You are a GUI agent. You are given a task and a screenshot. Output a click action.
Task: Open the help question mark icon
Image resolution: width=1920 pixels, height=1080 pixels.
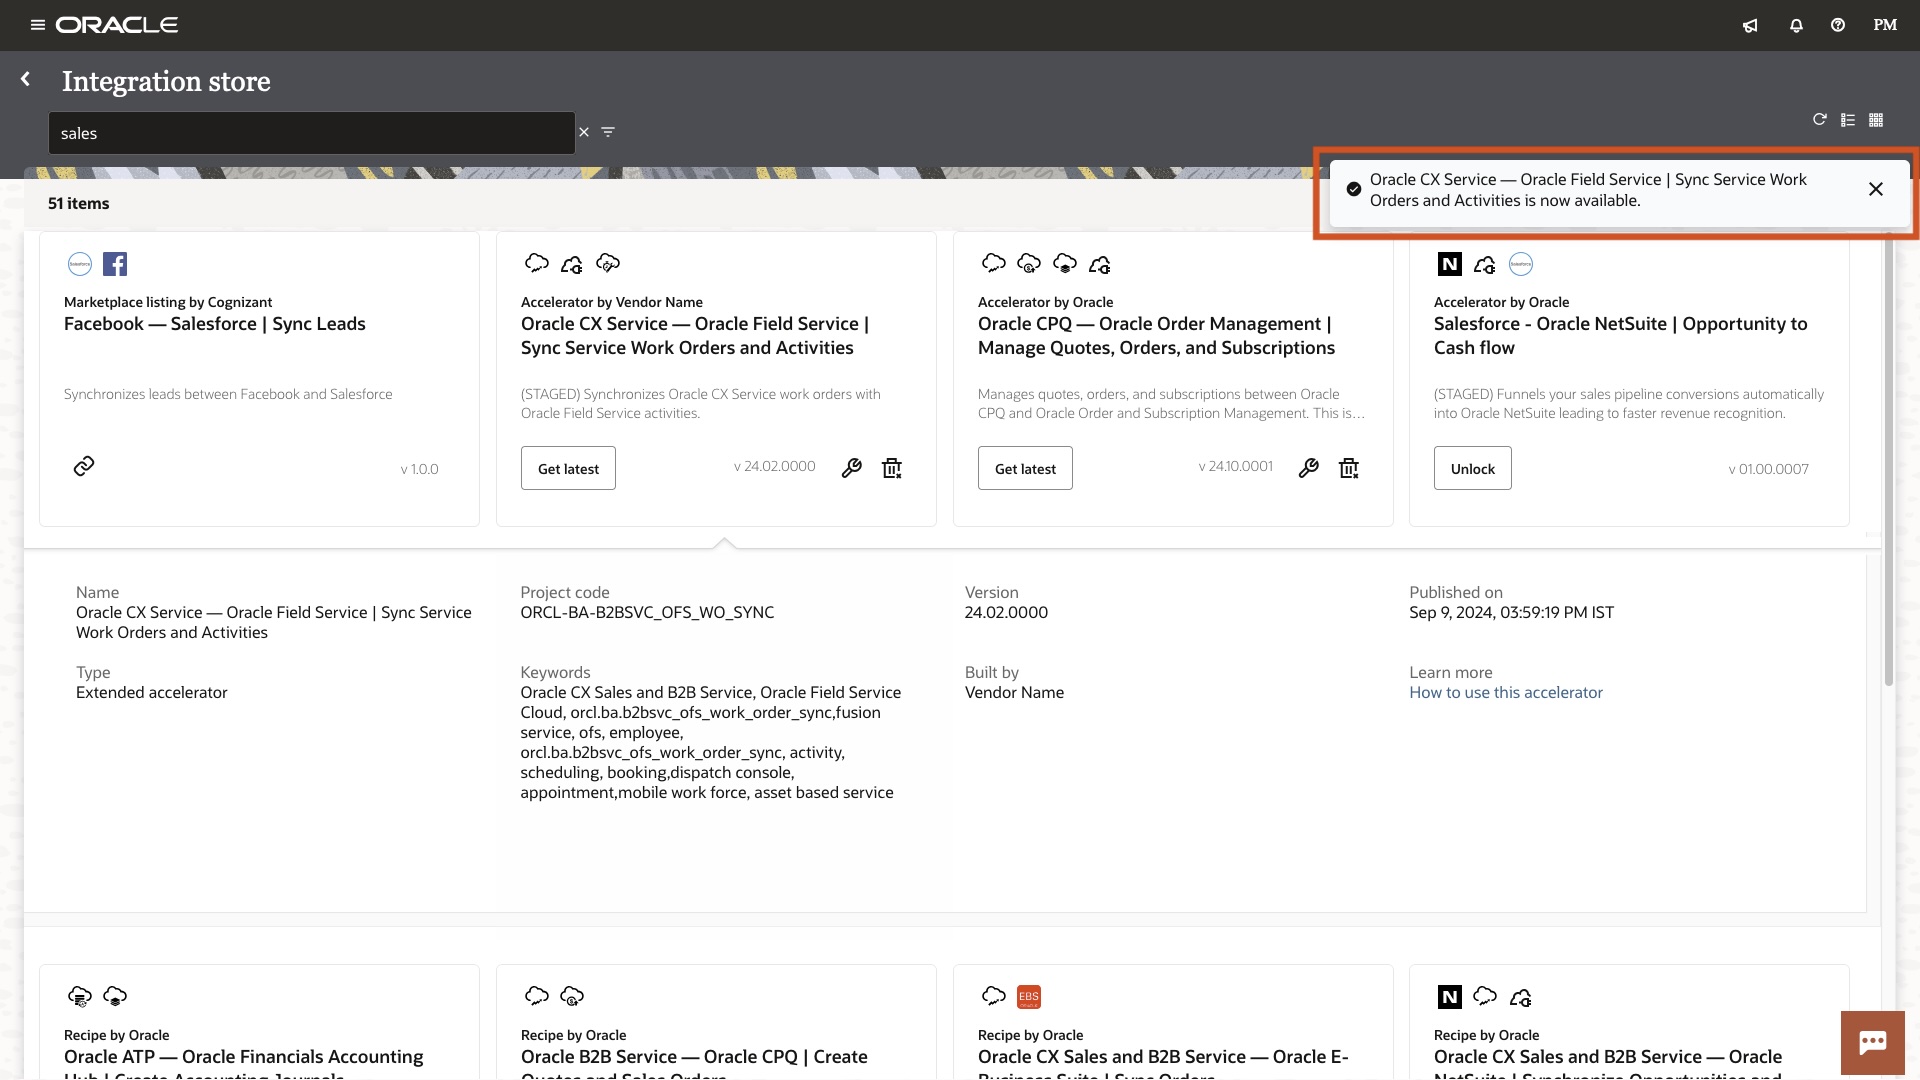point(1838,25)
